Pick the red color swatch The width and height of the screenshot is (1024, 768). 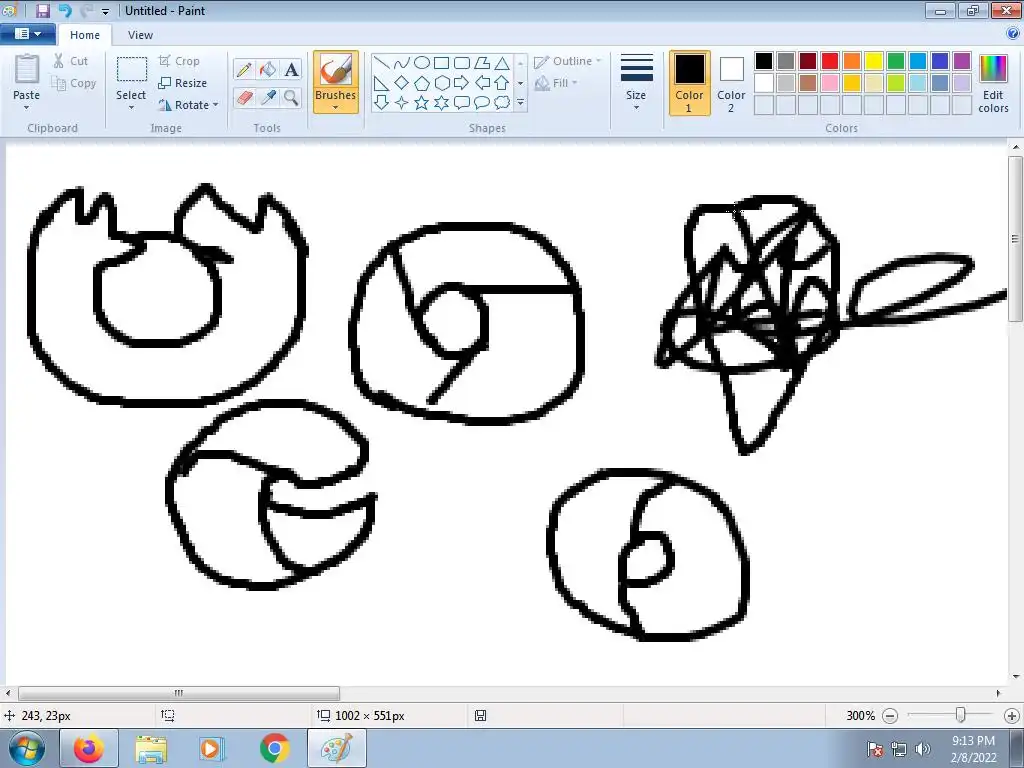click(x=829, y=61)
